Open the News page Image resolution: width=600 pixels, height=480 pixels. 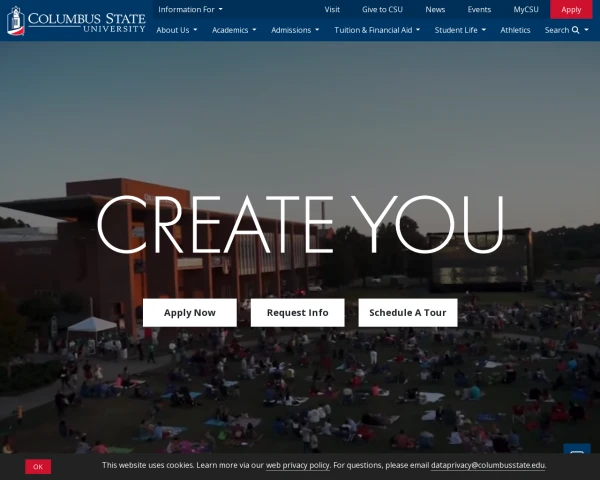point(435,10)
